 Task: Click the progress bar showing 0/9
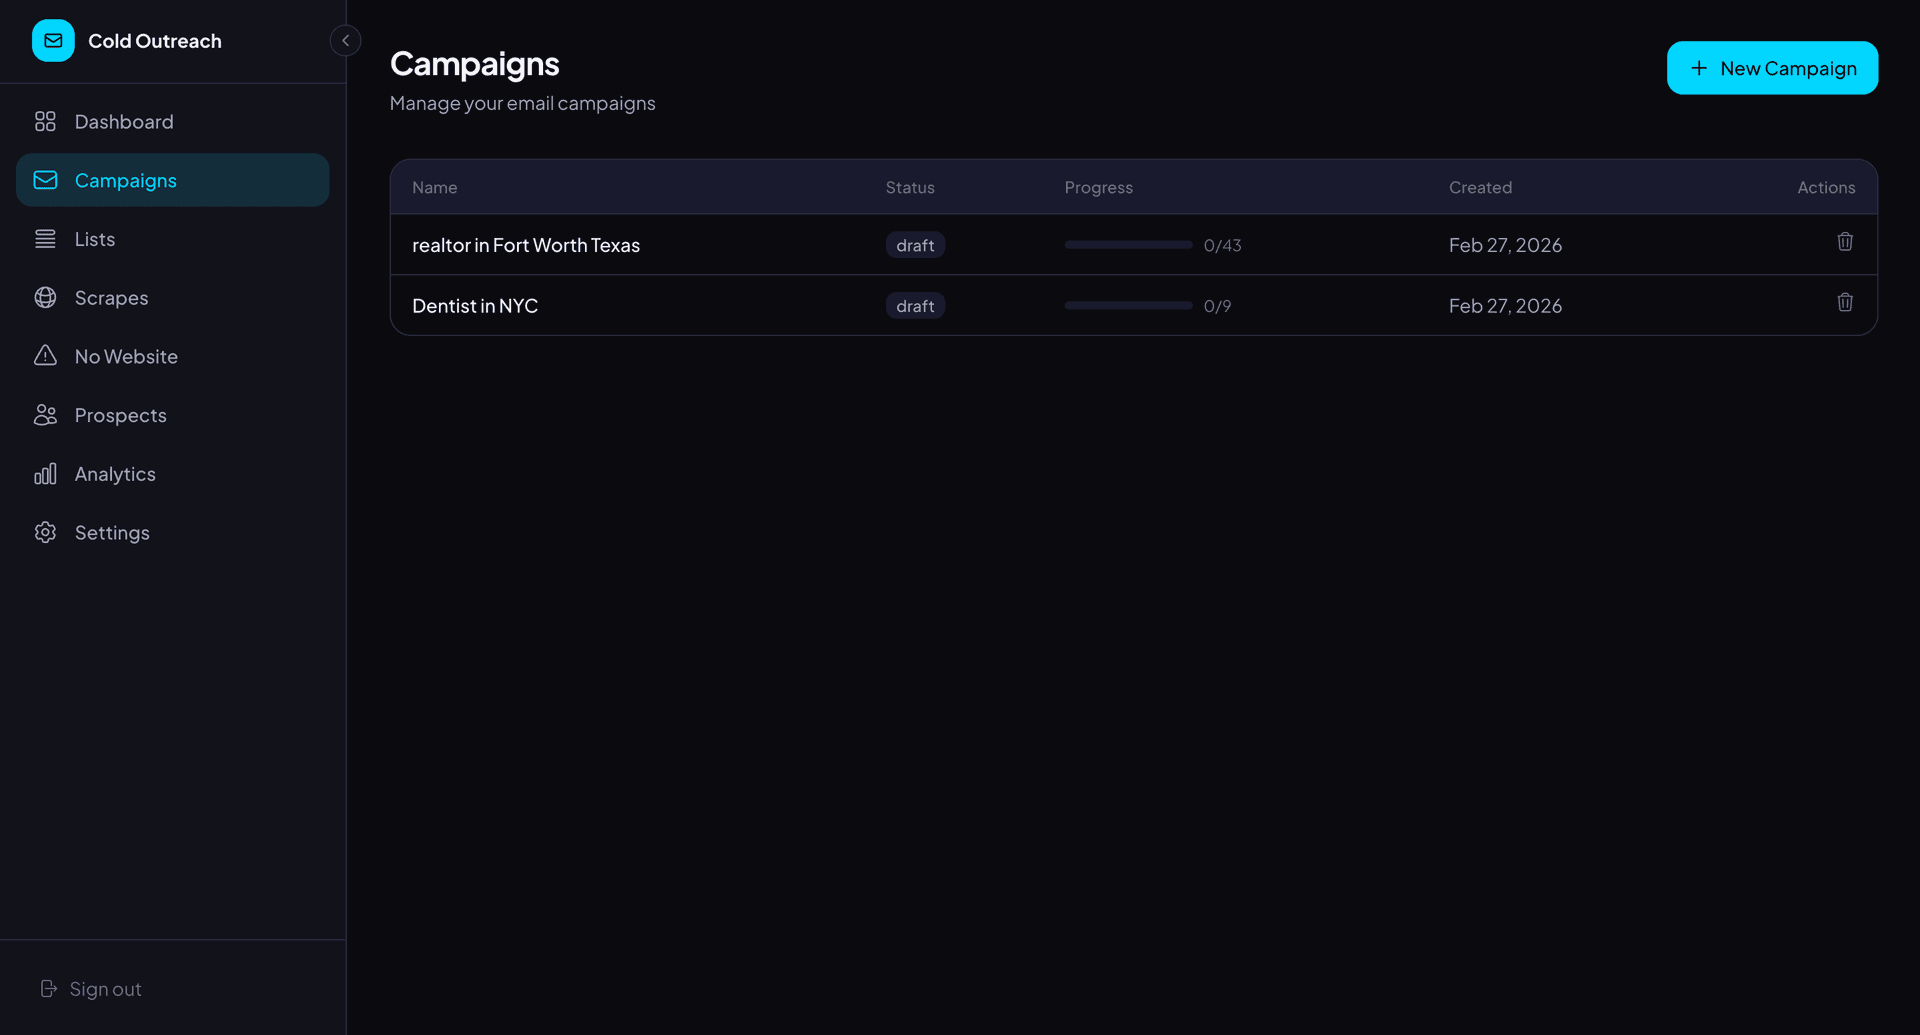(1128, 306)
